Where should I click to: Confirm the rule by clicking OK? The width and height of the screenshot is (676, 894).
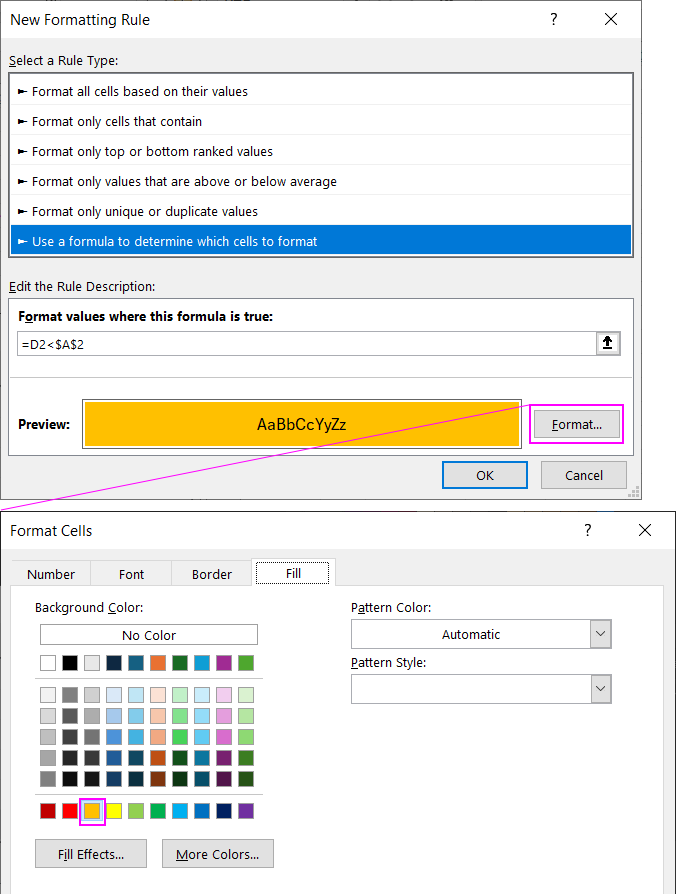coord(485,475)
